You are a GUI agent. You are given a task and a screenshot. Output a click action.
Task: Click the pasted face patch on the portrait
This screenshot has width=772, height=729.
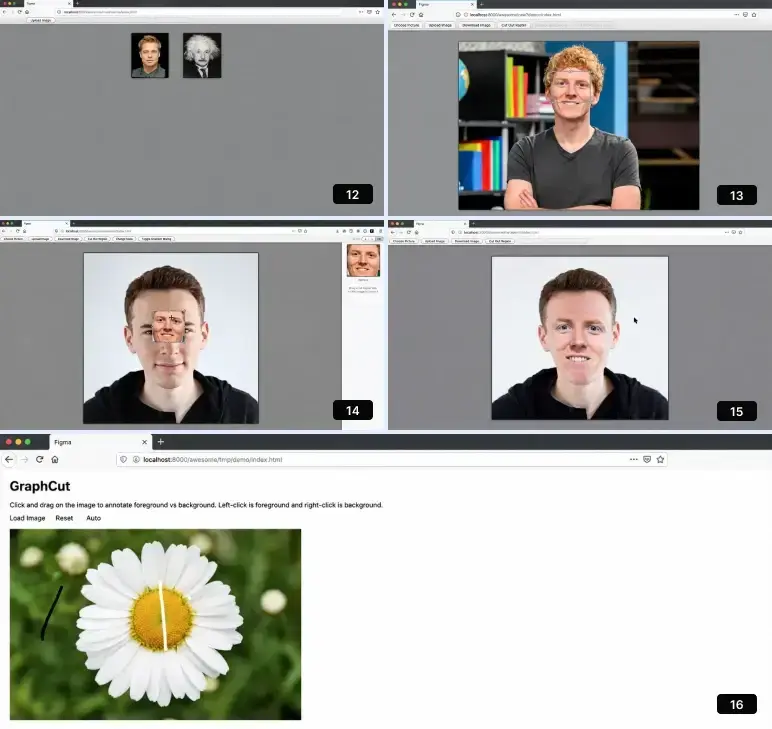tap(168, 325)
